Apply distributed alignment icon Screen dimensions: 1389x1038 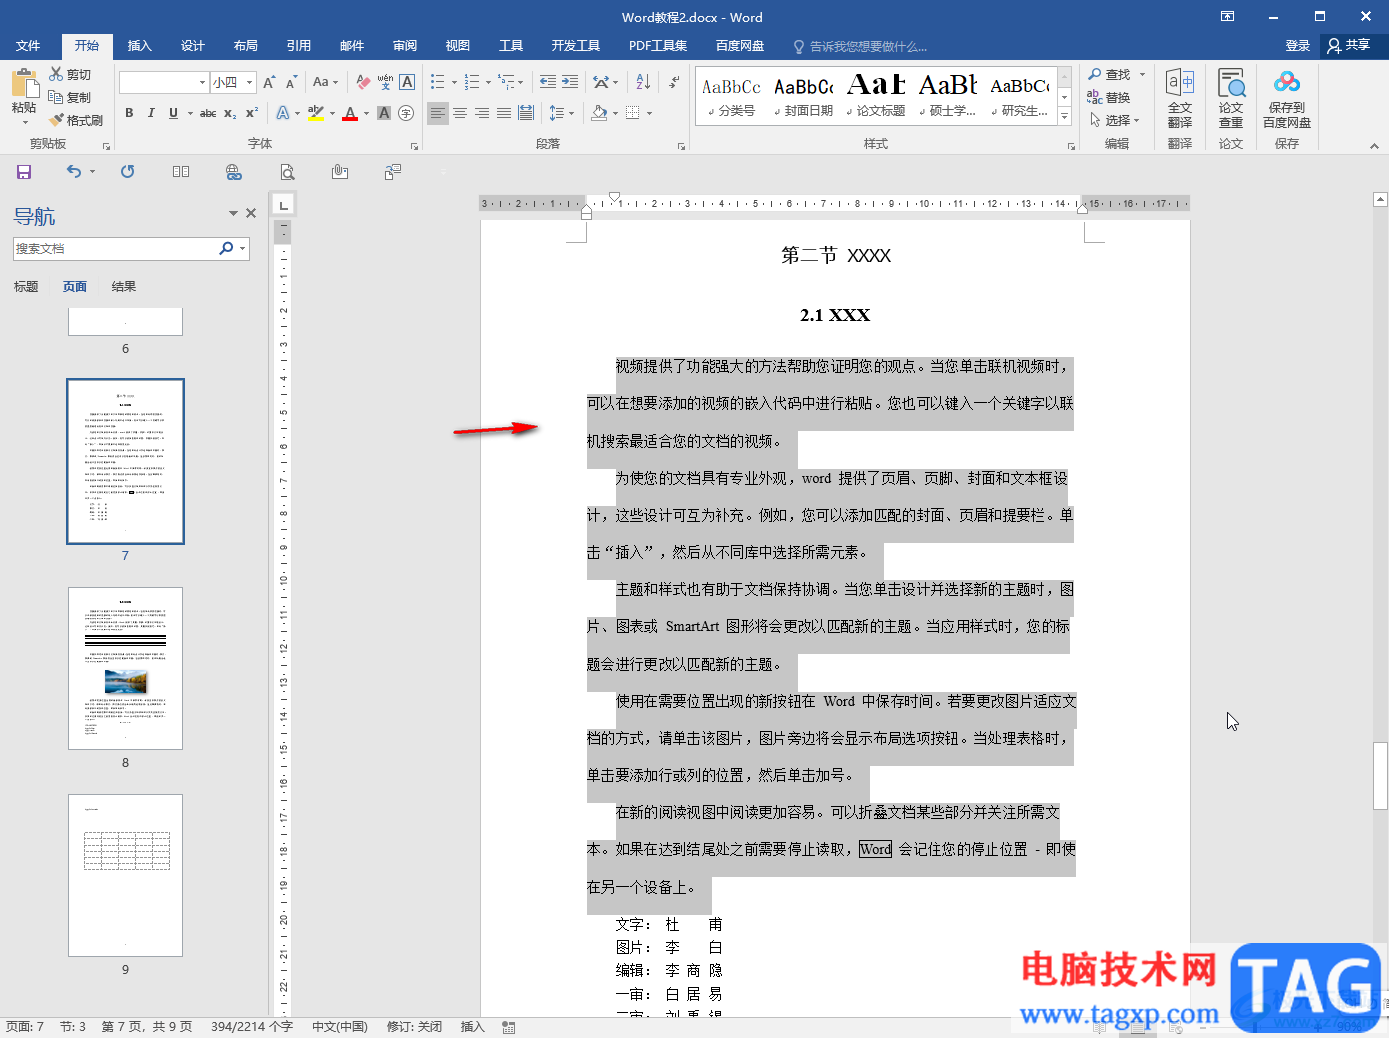pos(526,113)
